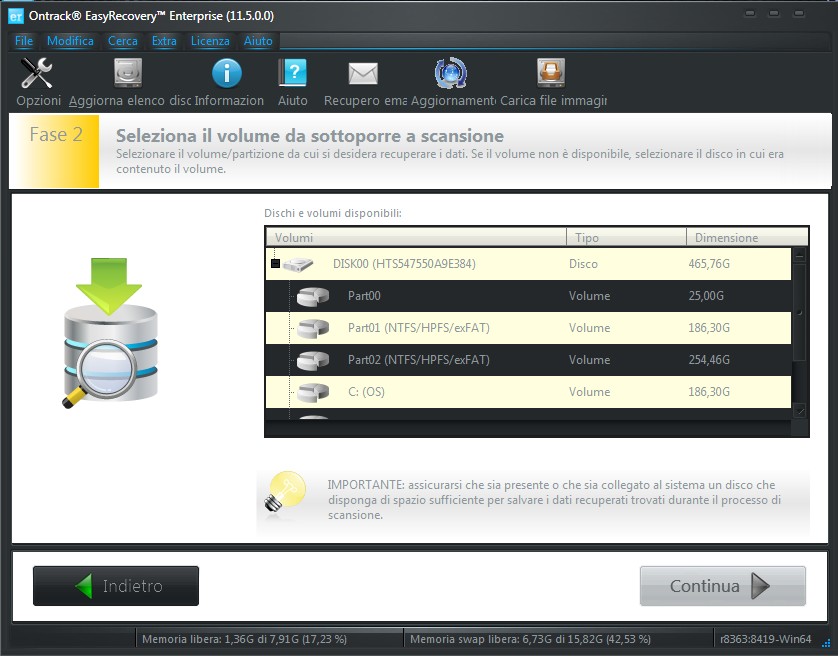Sort by the Dimensione column header
Screen dimensions: 838x656
[x=747, y=237]
